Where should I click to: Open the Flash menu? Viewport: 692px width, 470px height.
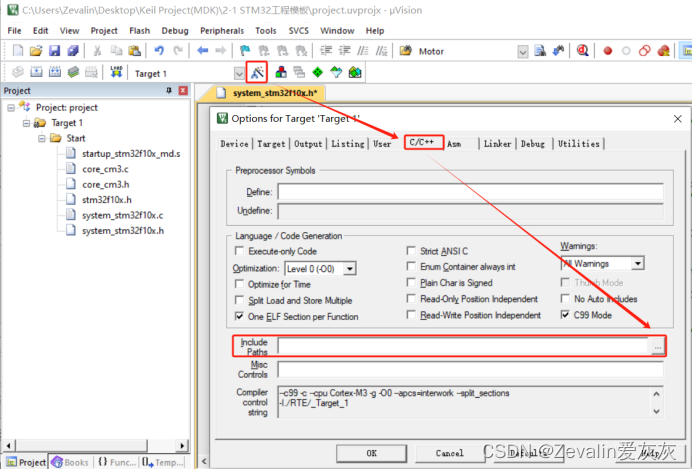139,30
